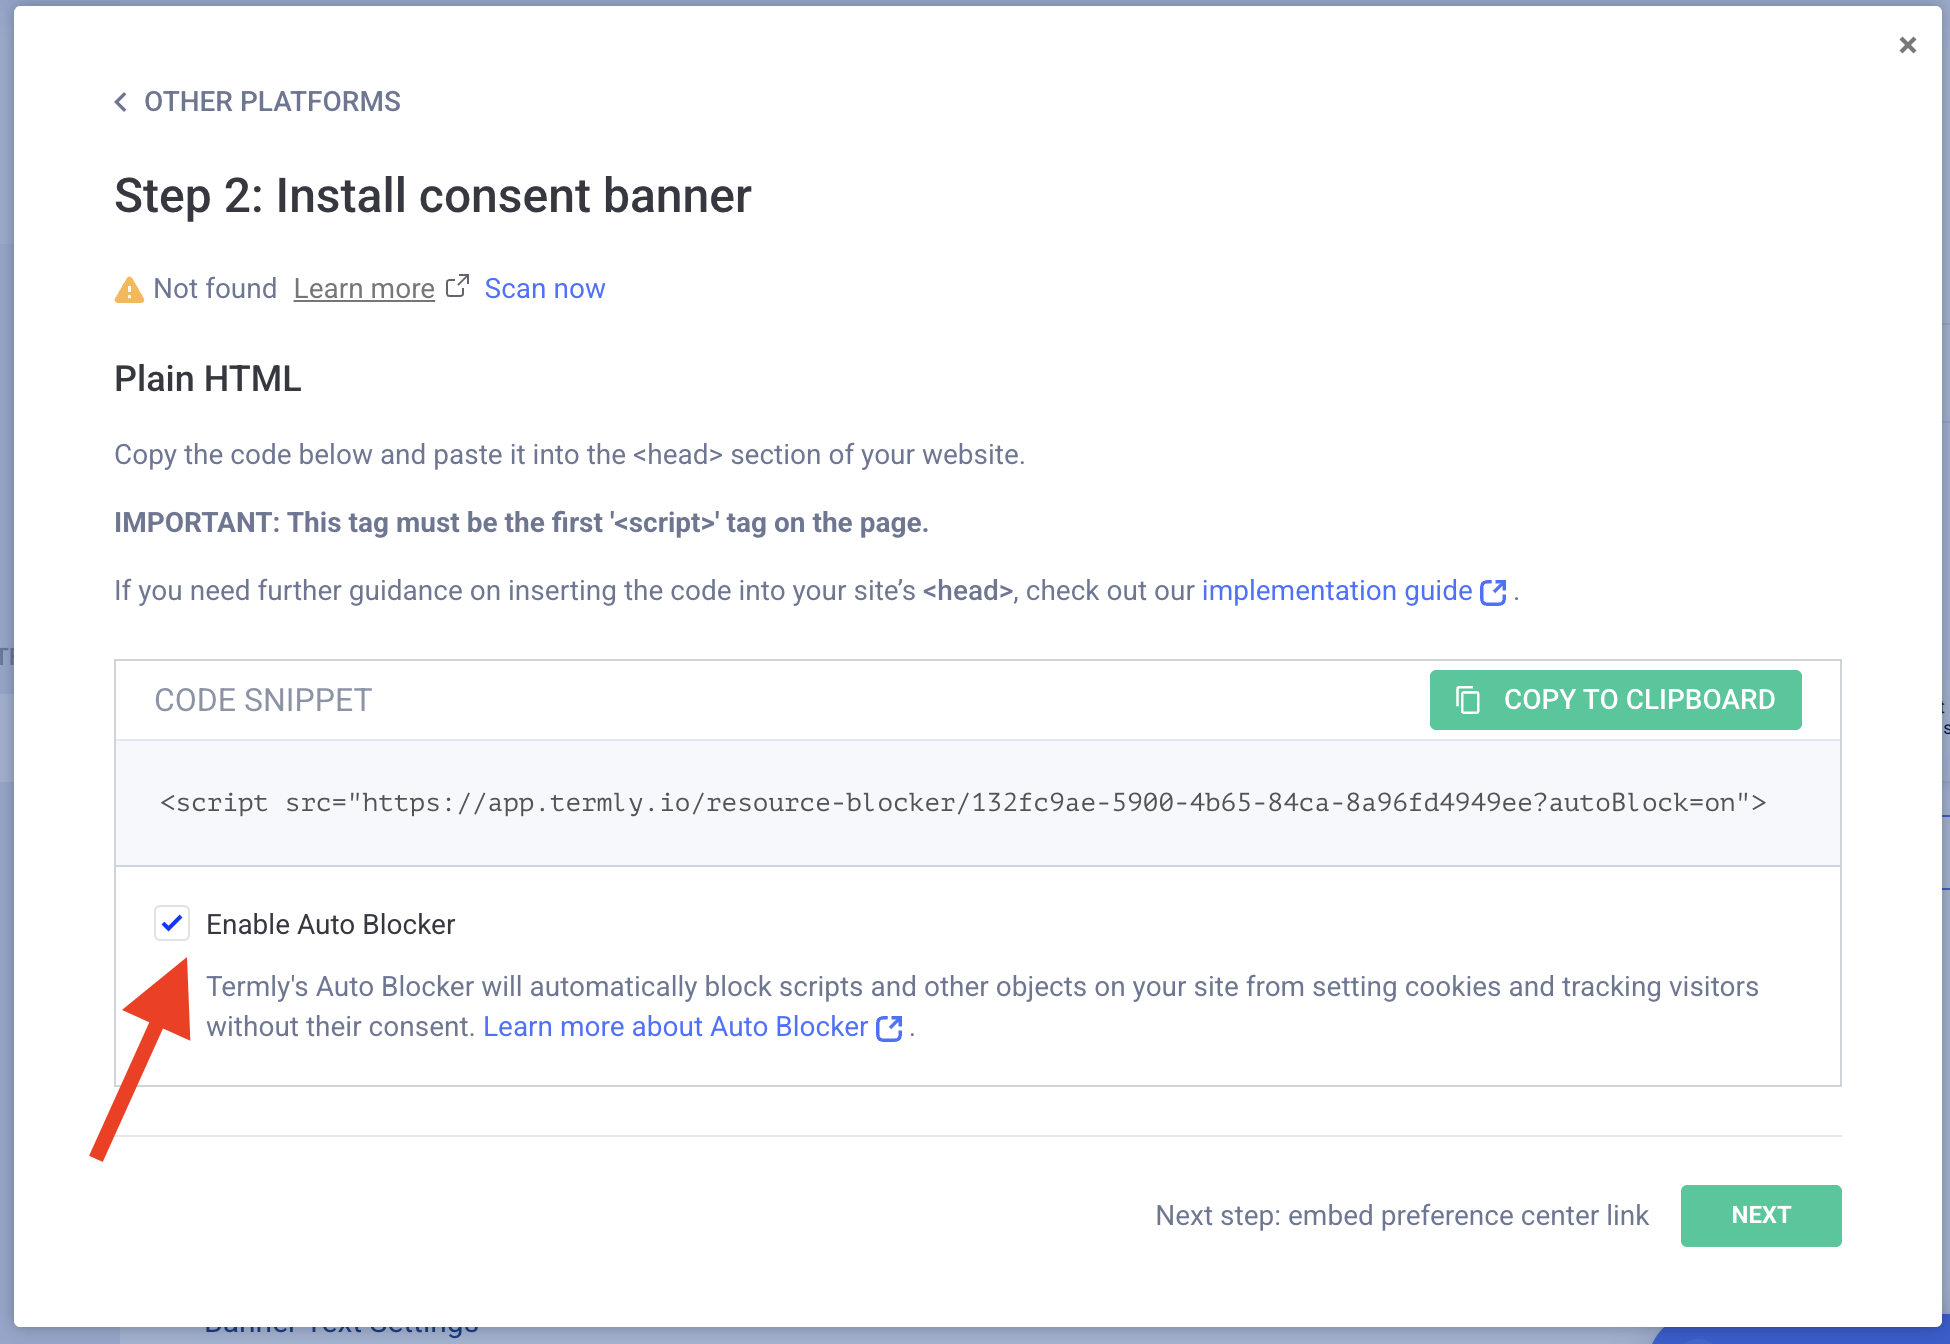Click the Not found status text
Viewport: 1950px width, 1344px height.
click(x=215, y=289)
